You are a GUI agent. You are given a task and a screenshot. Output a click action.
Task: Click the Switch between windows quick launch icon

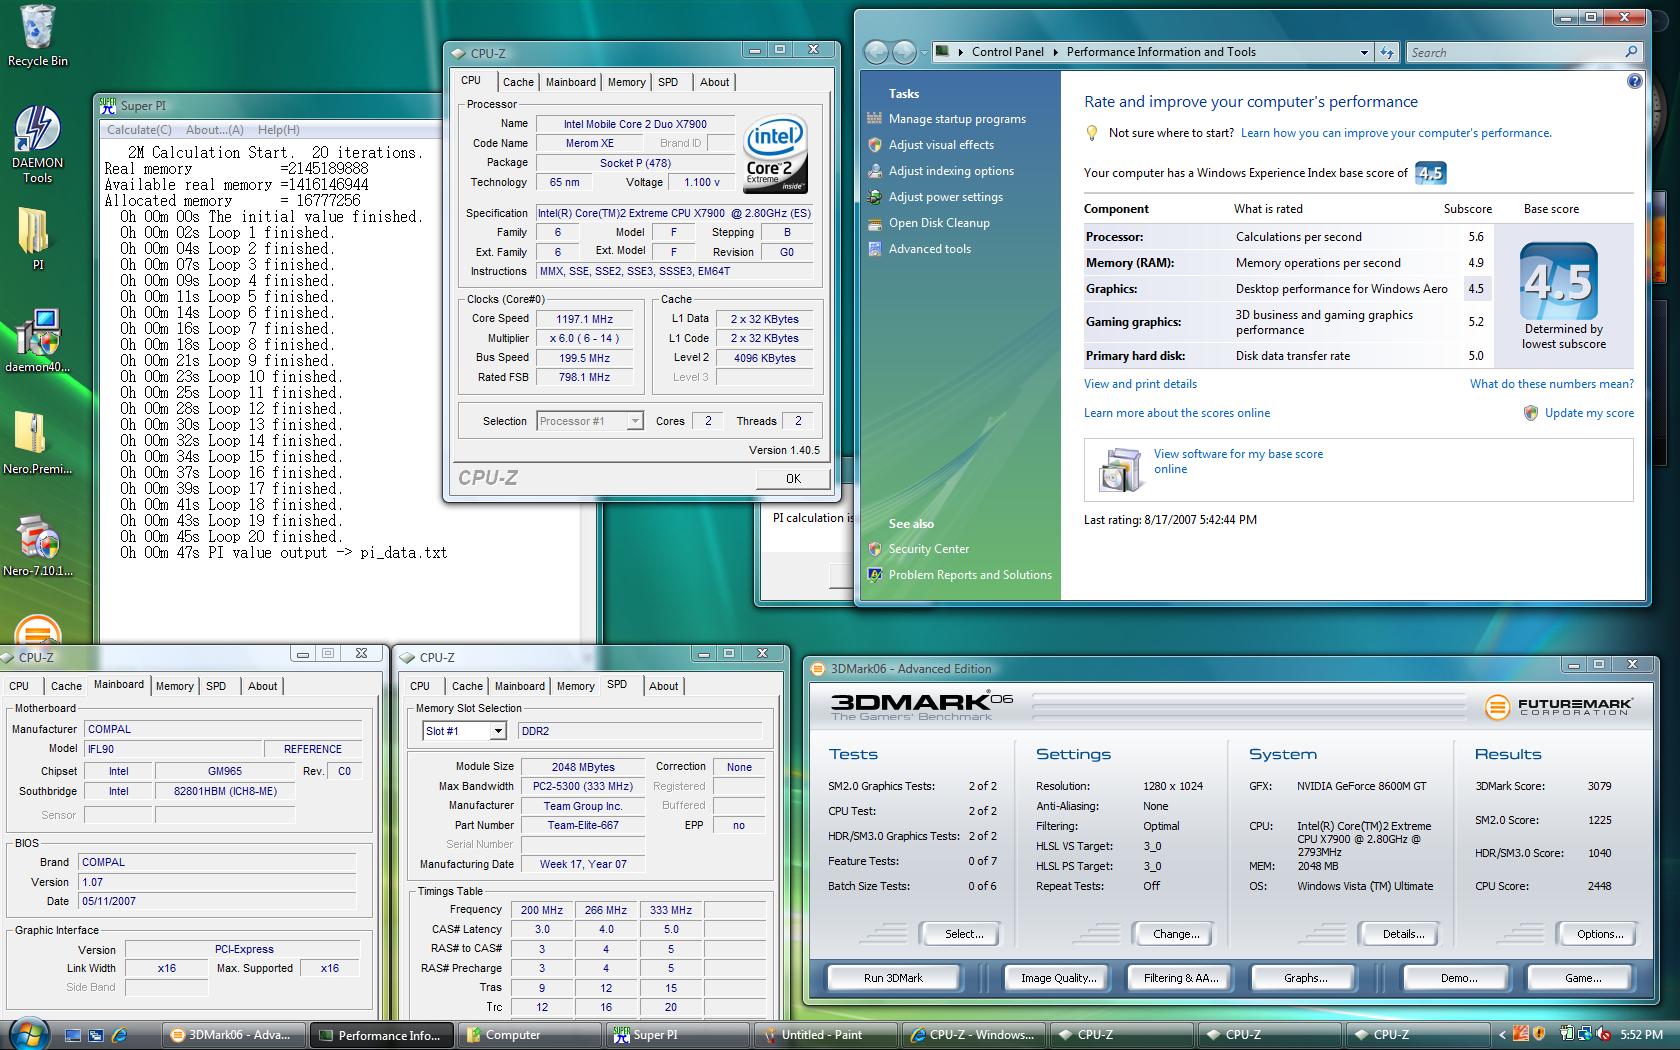(96, 1035)
